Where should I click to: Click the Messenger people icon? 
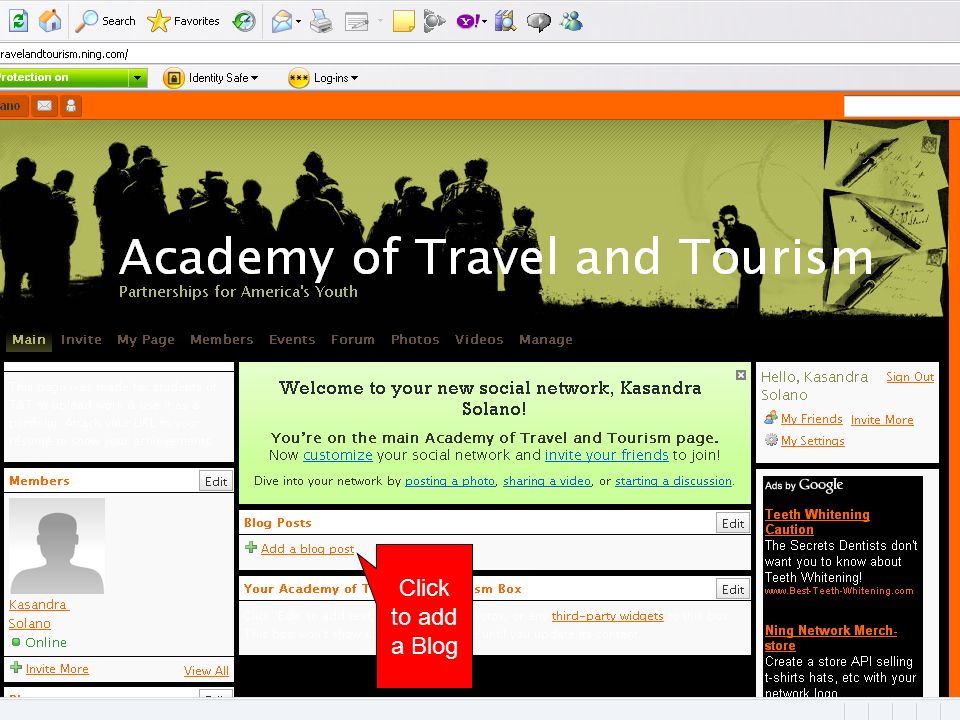click(572, 21)
